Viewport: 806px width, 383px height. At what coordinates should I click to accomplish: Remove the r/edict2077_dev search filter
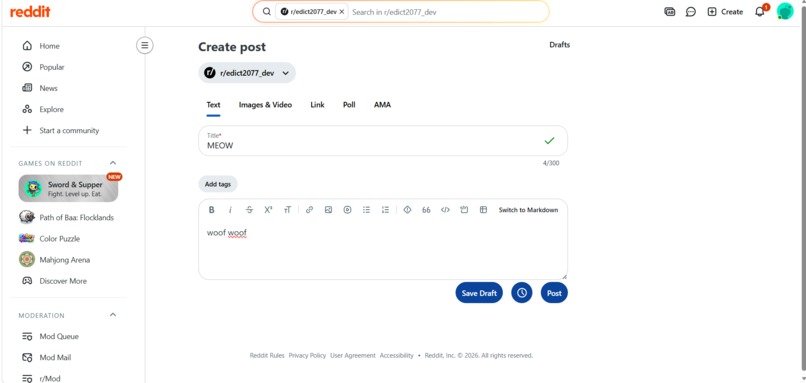[342, 12]
